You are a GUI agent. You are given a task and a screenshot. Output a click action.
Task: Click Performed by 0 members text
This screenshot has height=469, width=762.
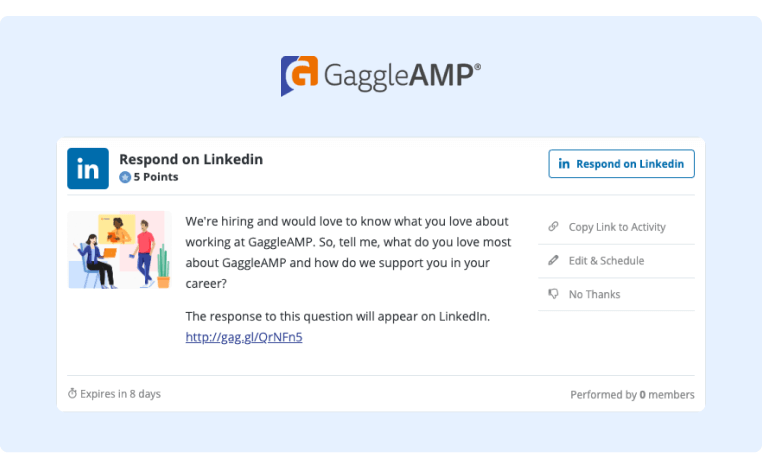(632, 395)
